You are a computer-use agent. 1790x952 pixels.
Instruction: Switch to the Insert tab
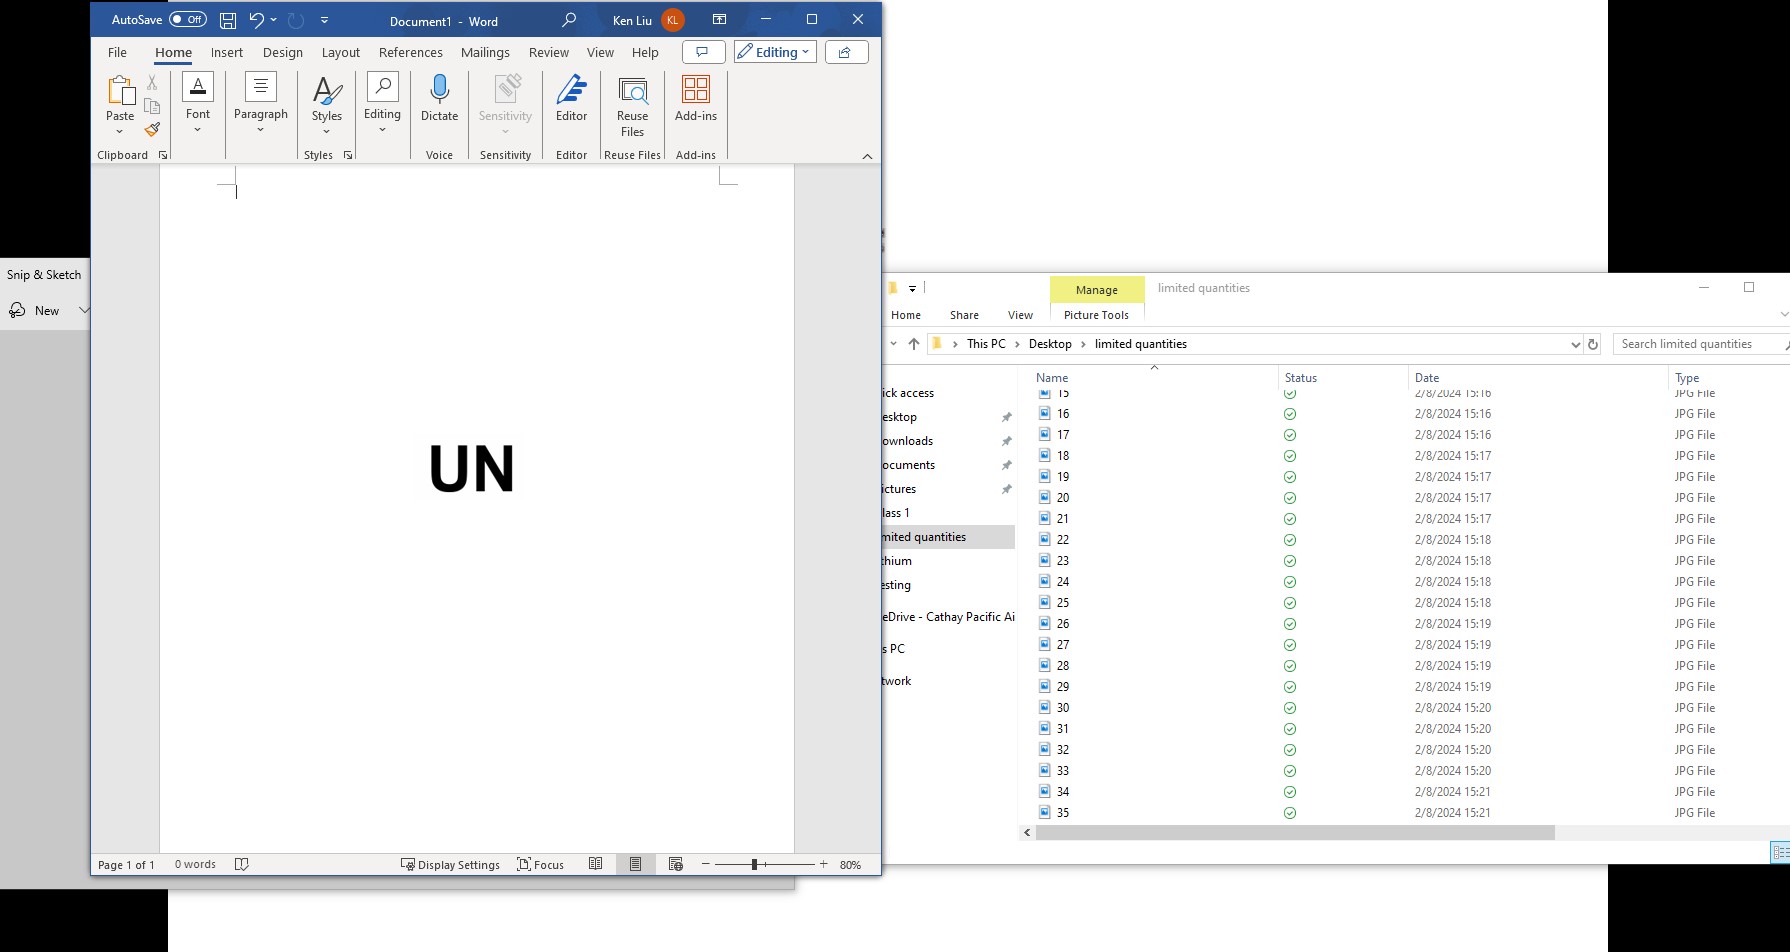(227, 52)
